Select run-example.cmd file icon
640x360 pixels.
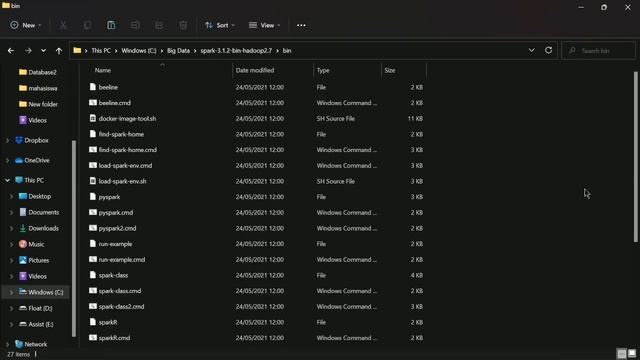tap(93, 260)
